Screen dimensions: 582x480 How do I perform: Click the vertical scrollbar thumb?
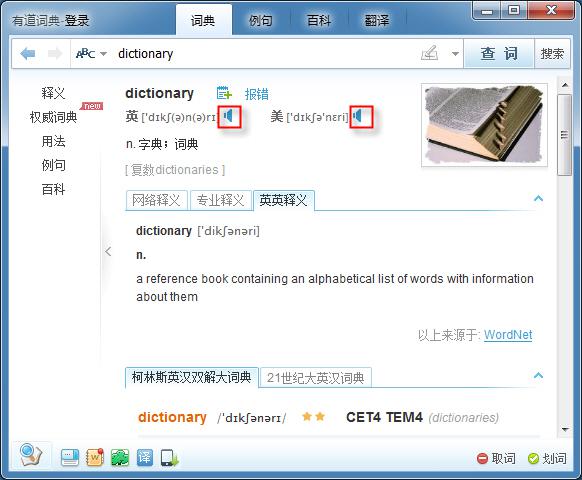[565, 135]
